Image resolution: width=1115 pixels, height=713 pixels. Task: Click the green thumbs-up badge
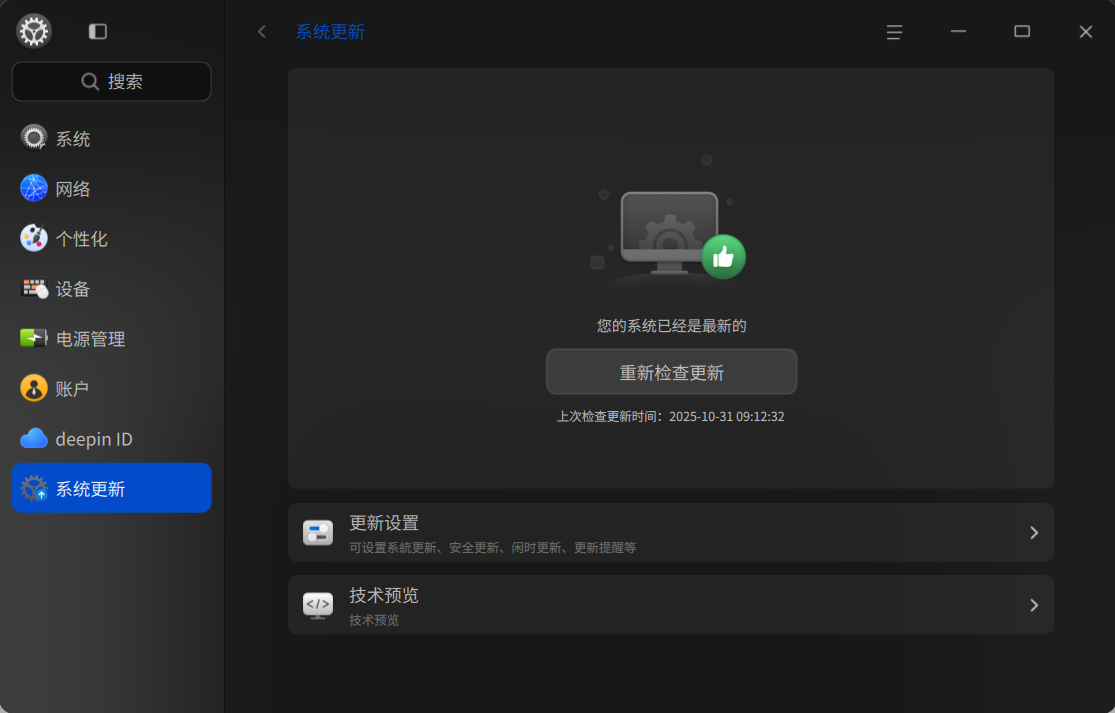click(723, 257)
